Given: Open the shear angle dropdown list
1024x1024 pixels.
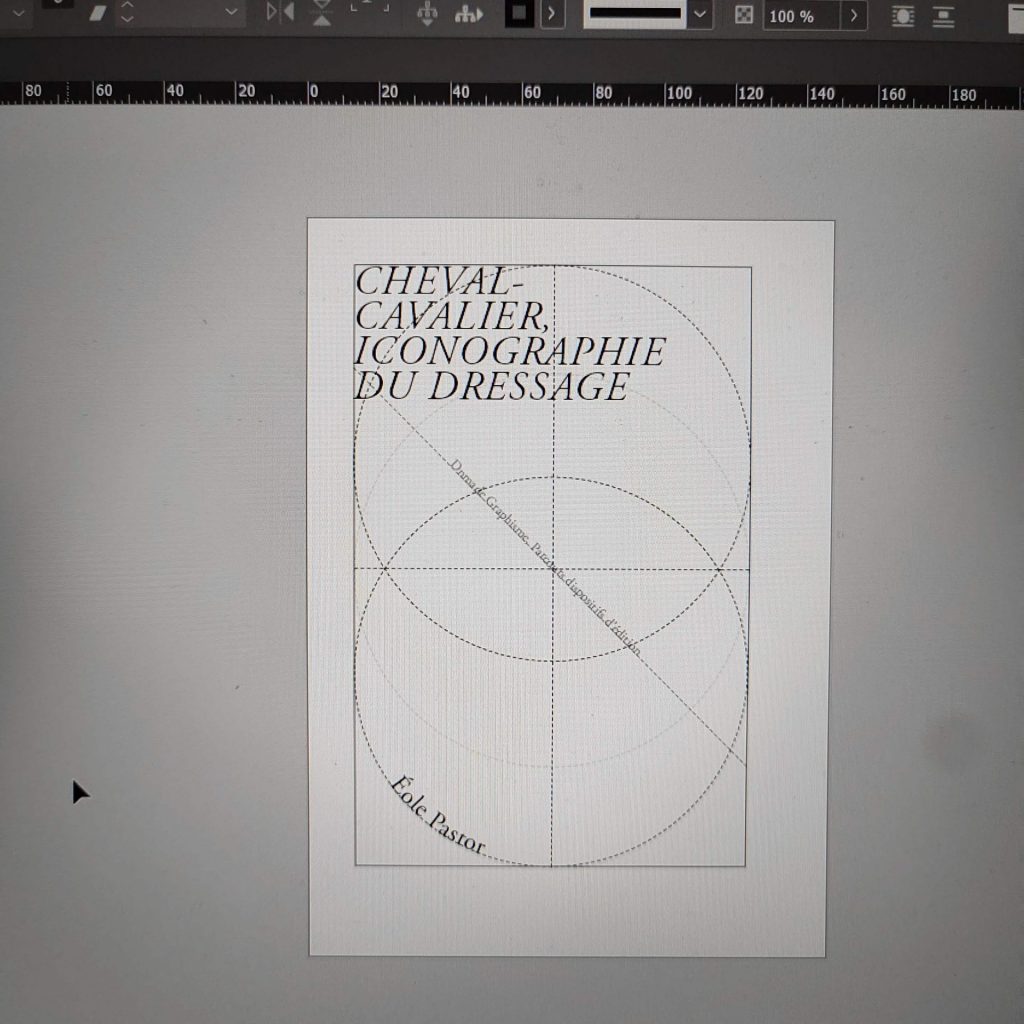Looking at the screenshot, I should tap(232, 13).
